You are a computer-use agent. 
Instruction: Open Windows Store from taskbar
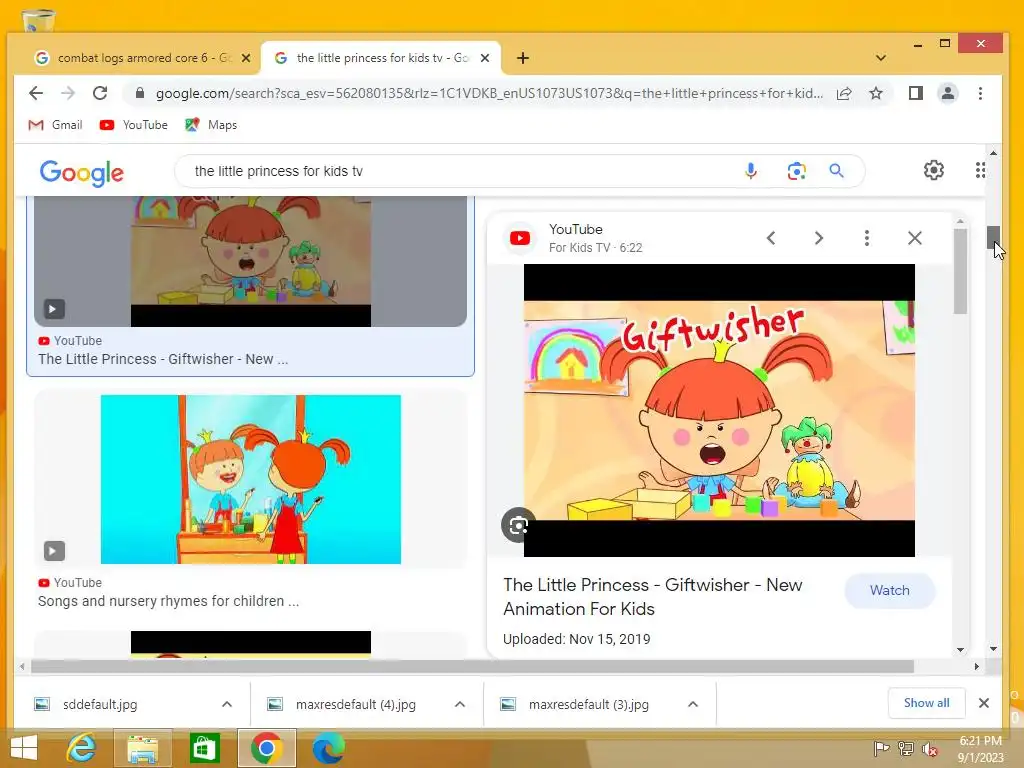[x=204, y=748]
